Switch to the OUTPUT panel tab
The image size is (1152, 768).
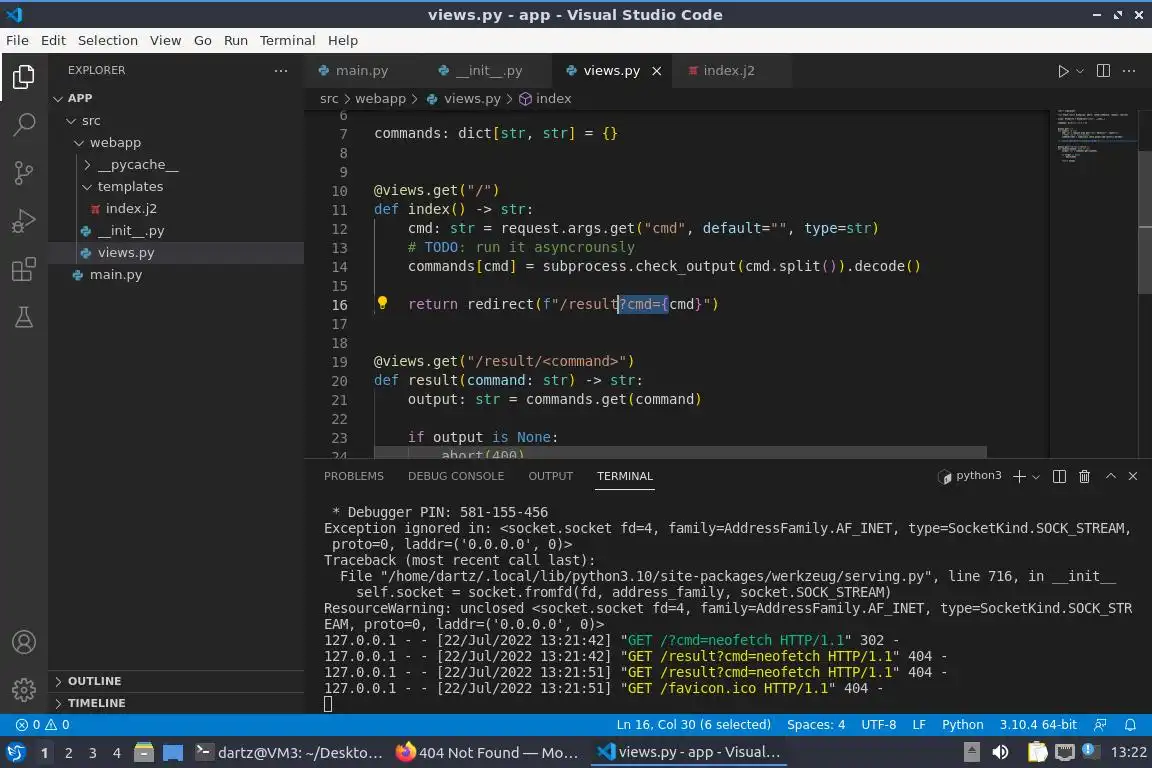pos(550,476)
